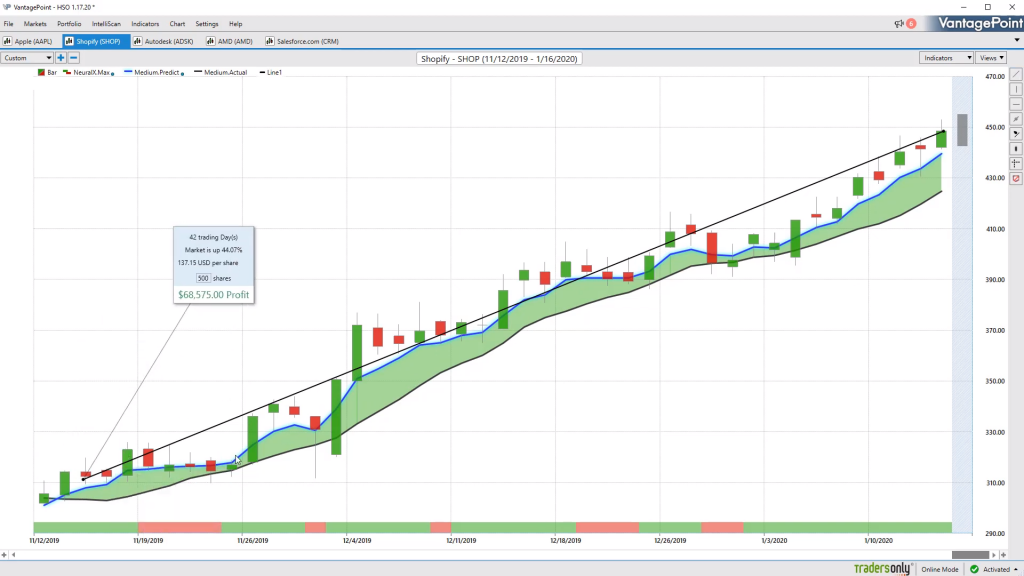This screenshot has height=576, width=1024.
Task: Click the plus icon at bottom-left scrollbar end
Action: tap(5, 555)
